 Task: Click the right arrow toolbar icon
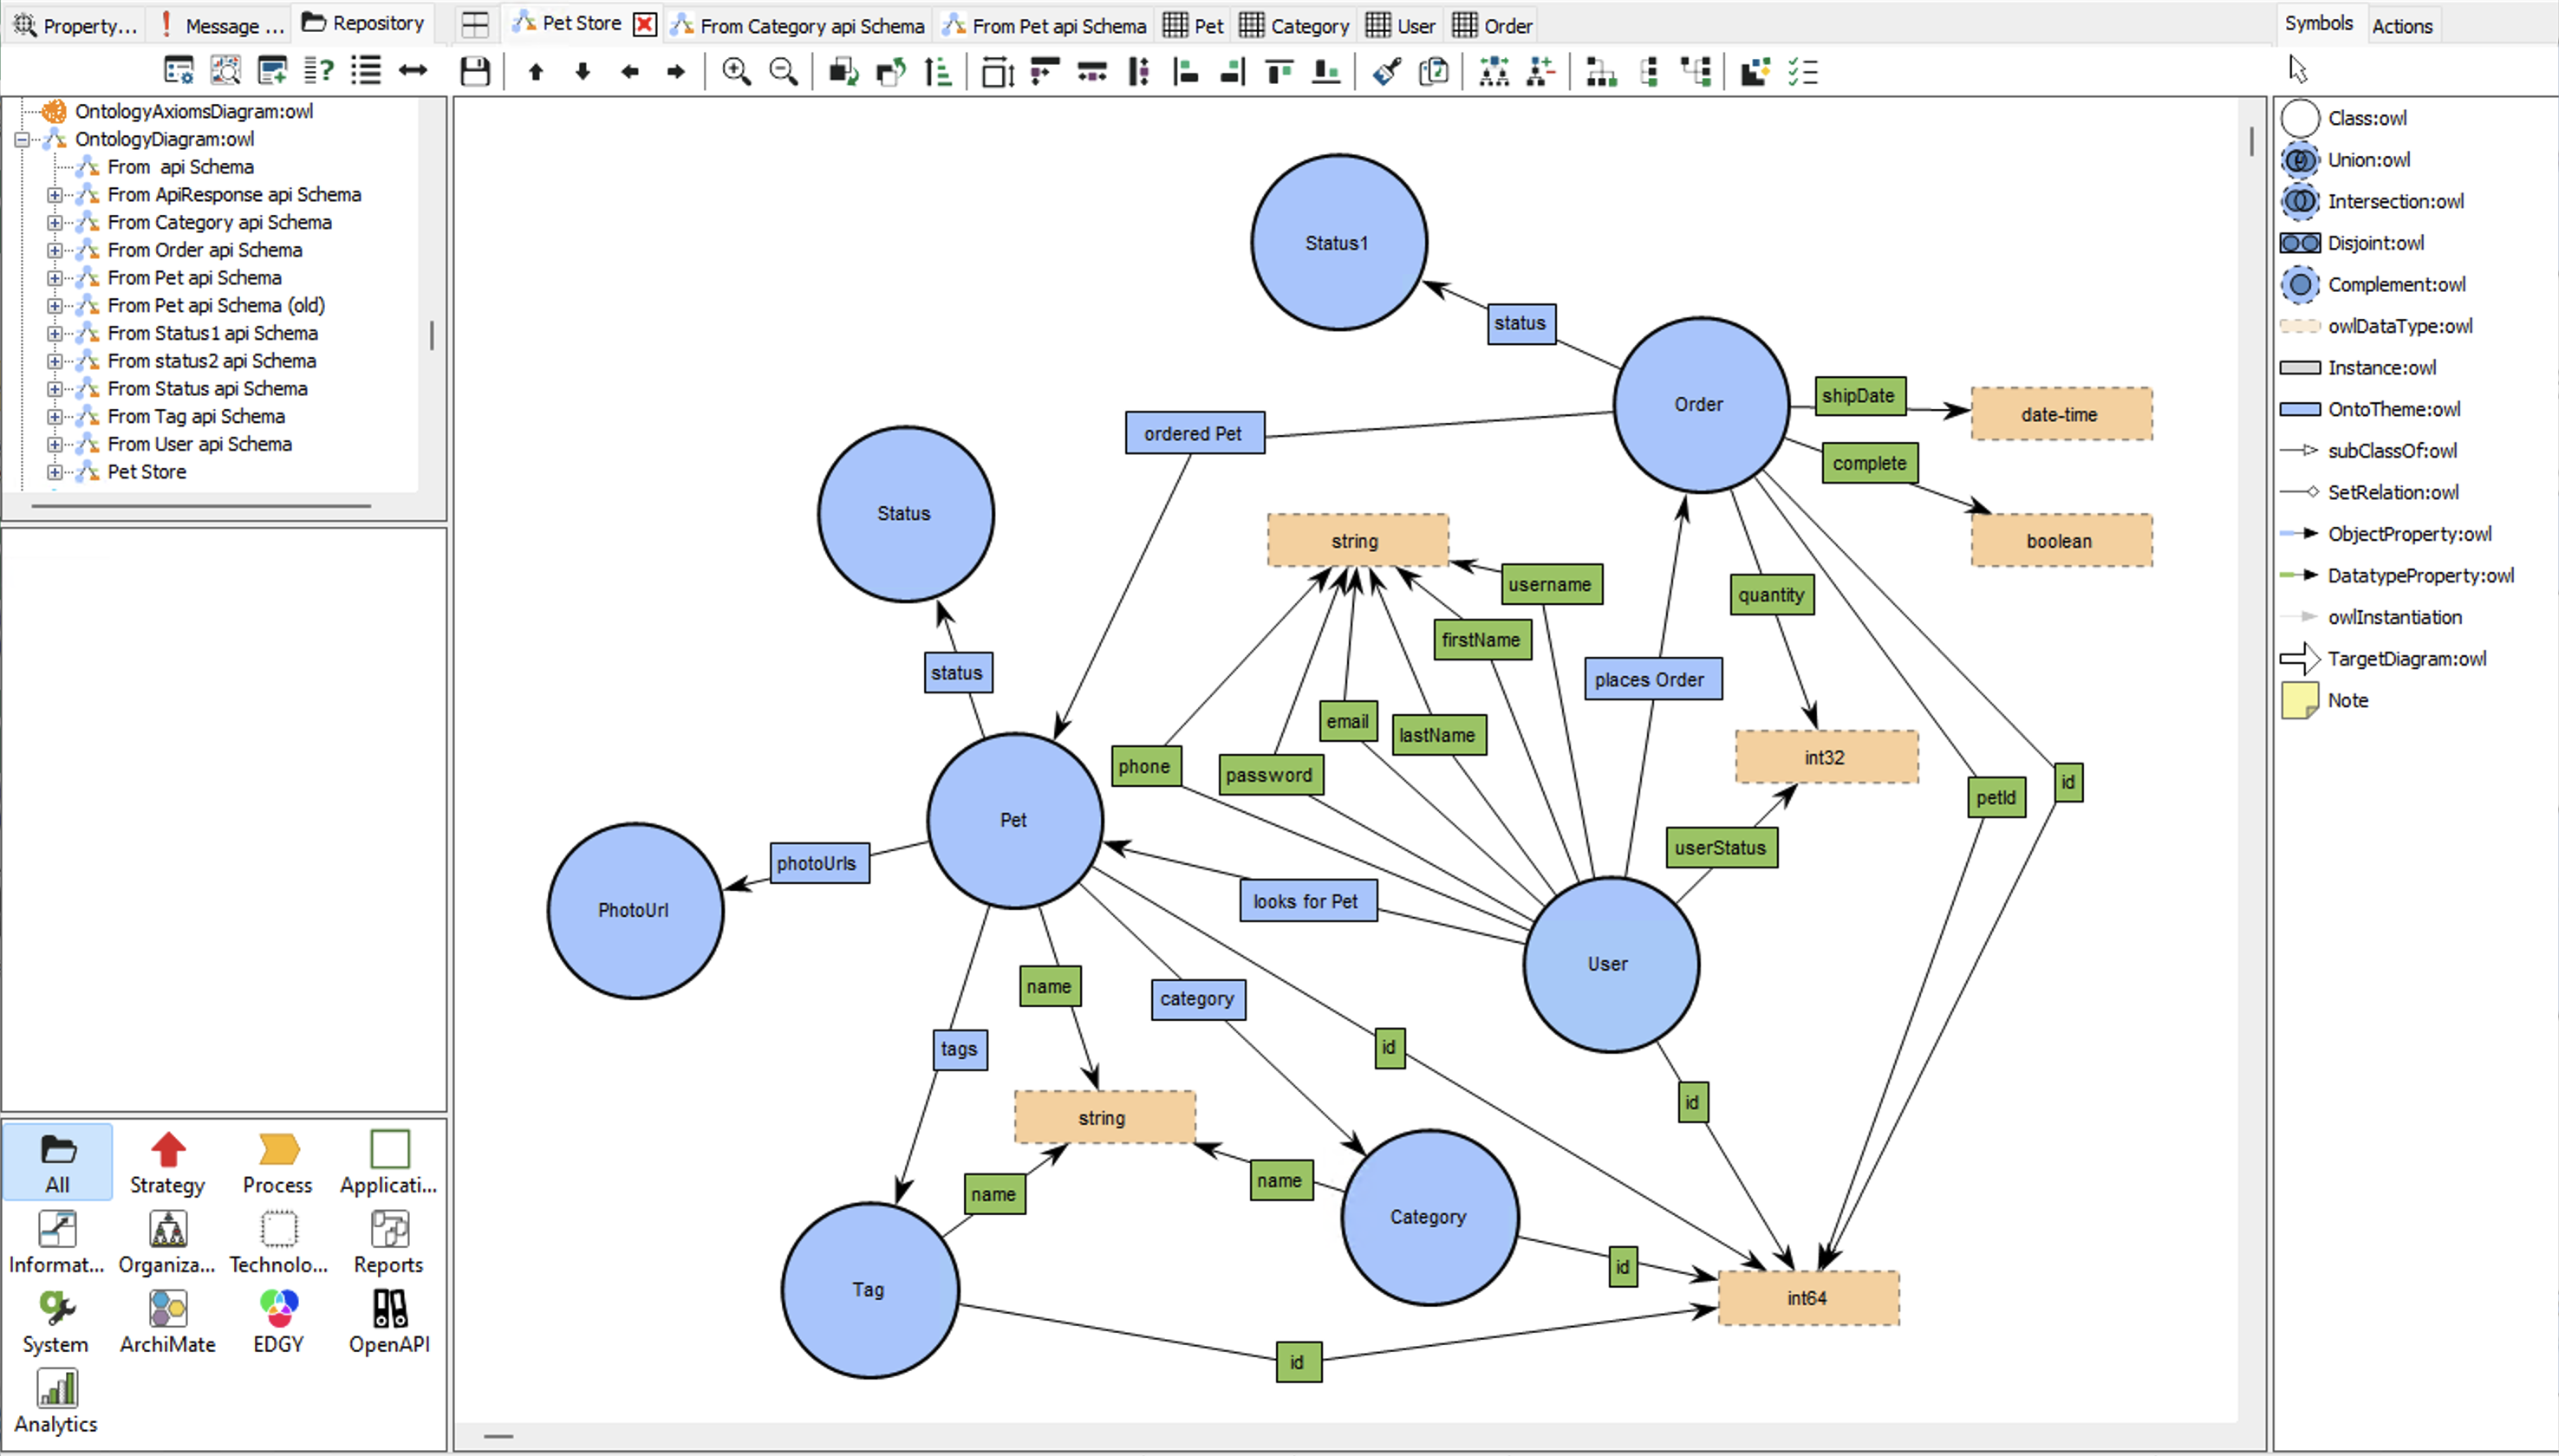(x=676, y=71)
